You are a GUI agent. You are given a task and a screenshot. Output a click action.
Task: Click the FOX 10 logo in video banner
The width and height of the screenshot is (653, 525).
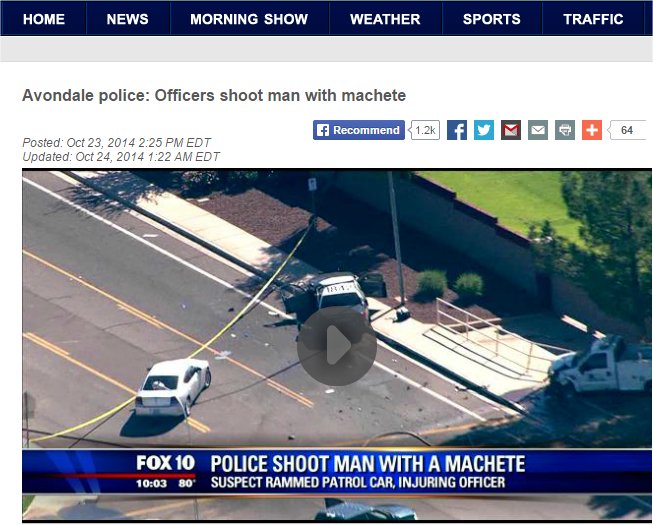click(166, 463)
